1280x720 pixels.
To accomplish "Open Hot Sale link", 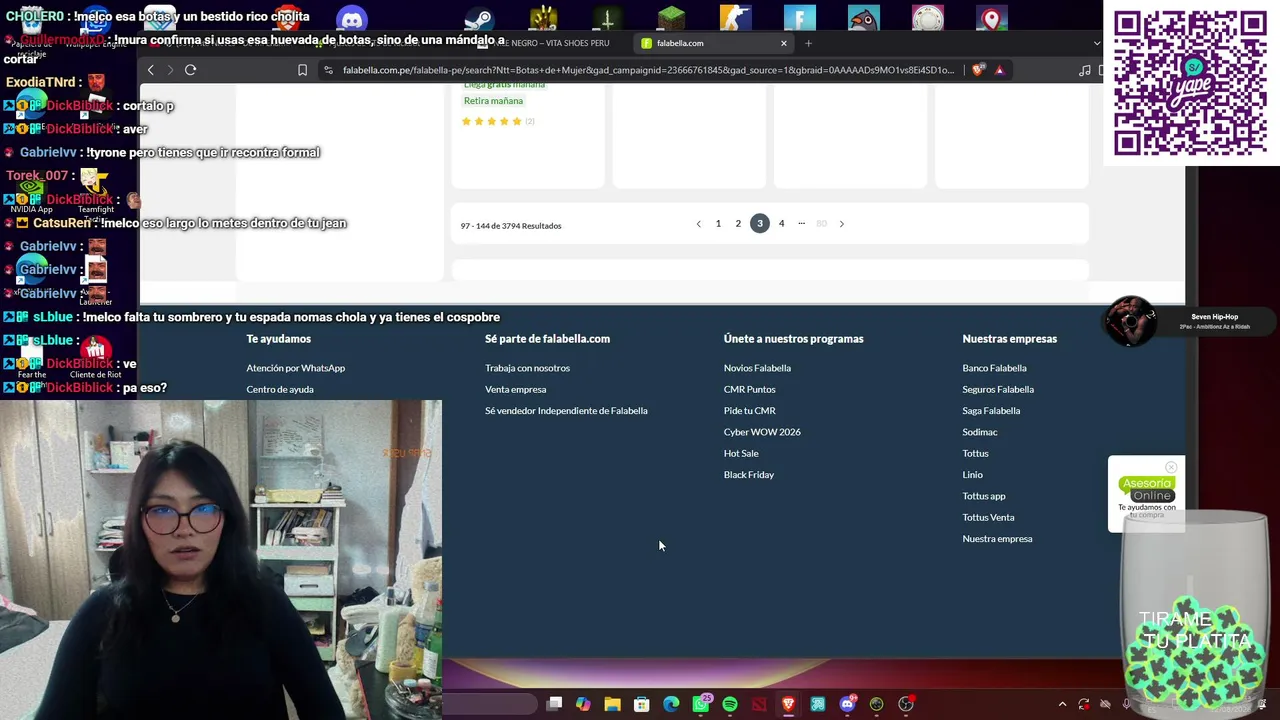I will coord(741,453).
